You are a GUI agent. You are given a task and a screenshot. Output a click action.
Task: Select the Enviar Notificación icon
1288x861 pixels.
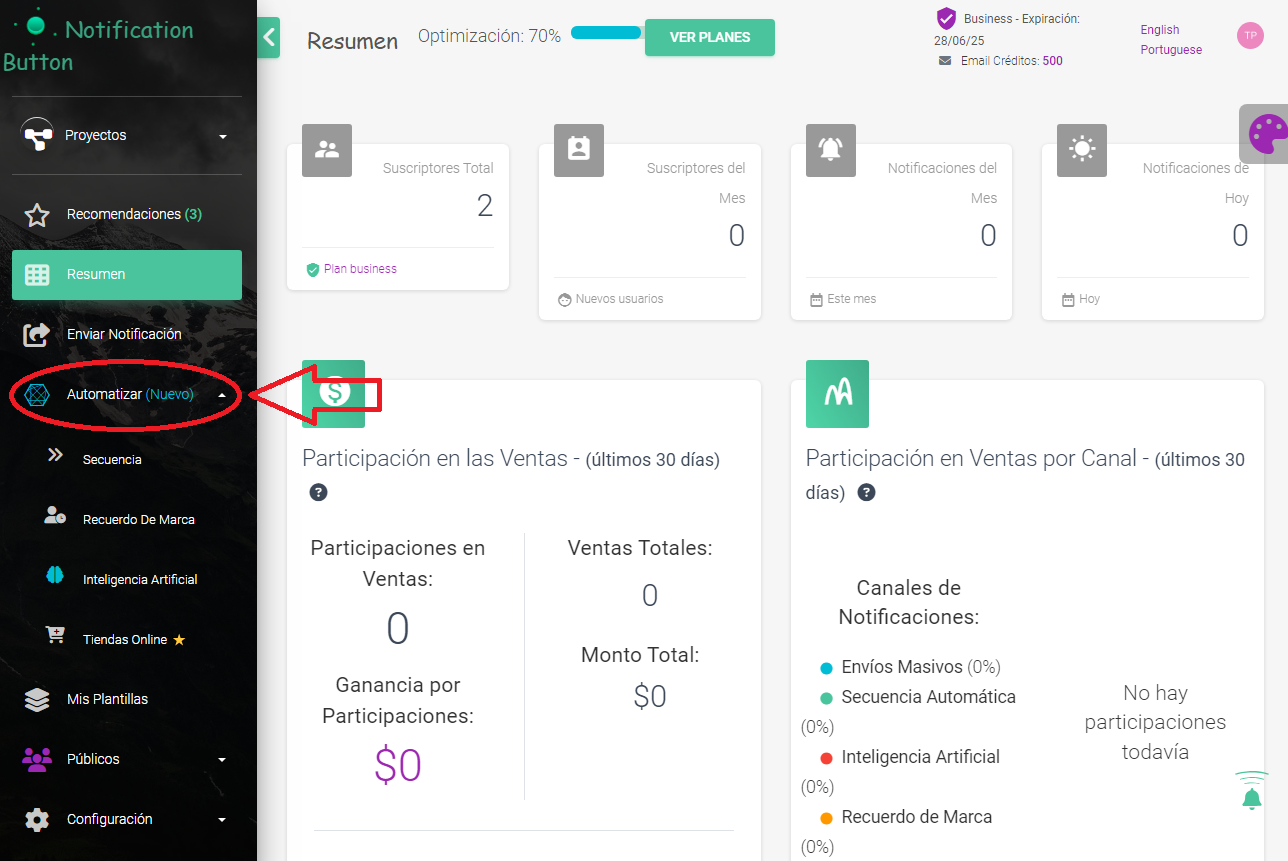[x=36, y=334]
